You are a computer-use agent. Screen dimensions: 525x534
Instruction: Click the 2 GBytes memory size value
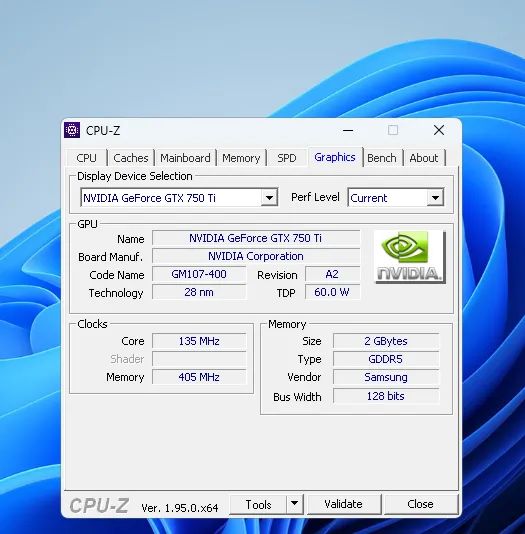click(x=386, y=341)
